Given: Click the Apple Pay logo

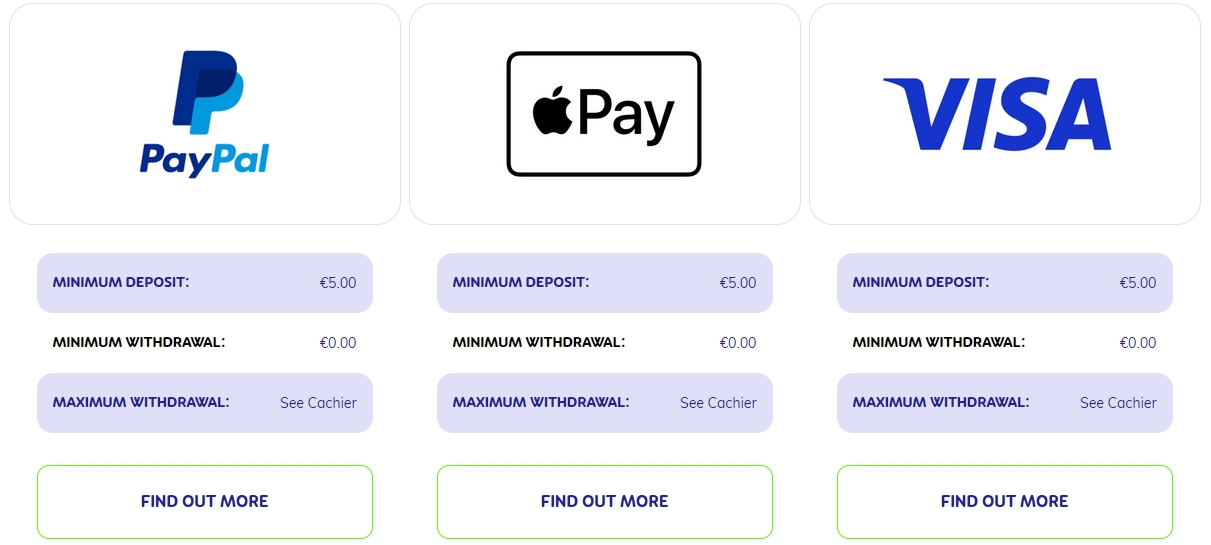Looking at the screenshot, I should (604, 114).
